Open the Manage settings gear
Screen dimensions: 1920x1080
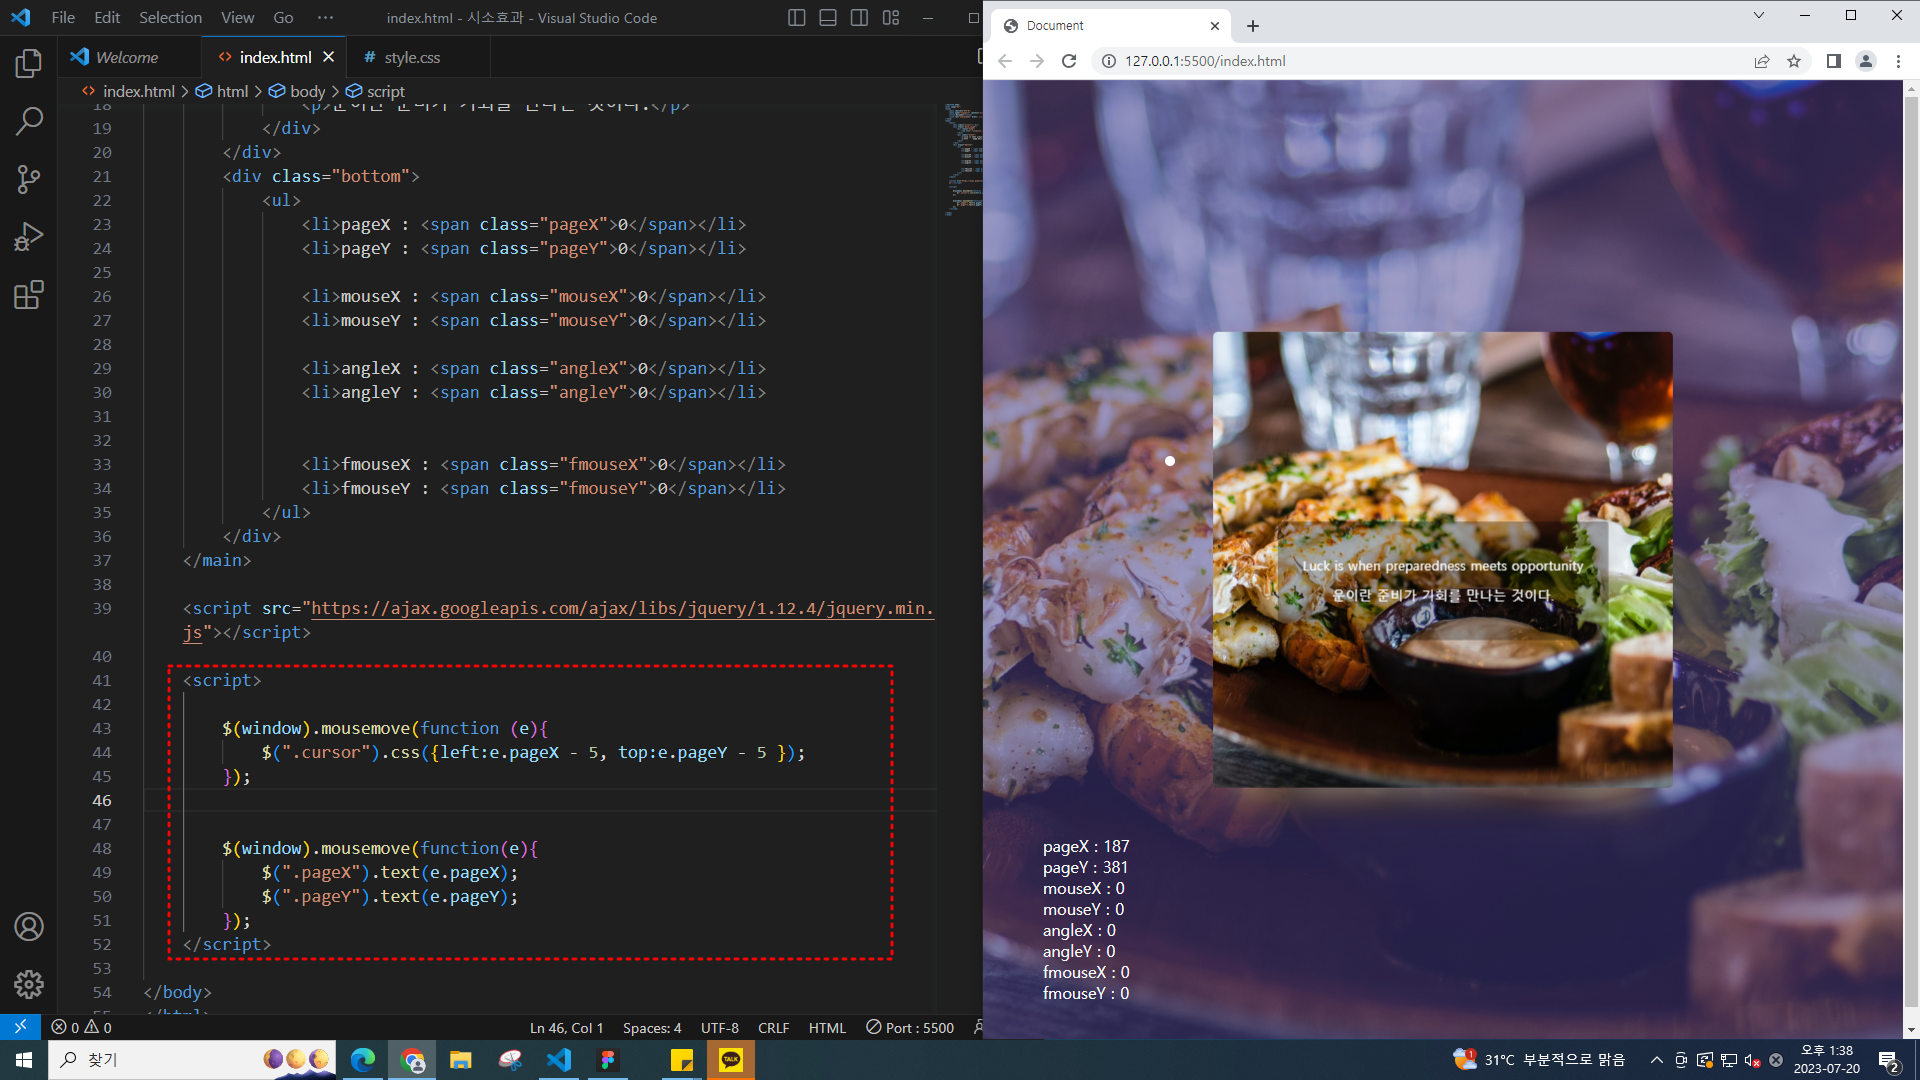pyautogui.click(x=29, y=984)
